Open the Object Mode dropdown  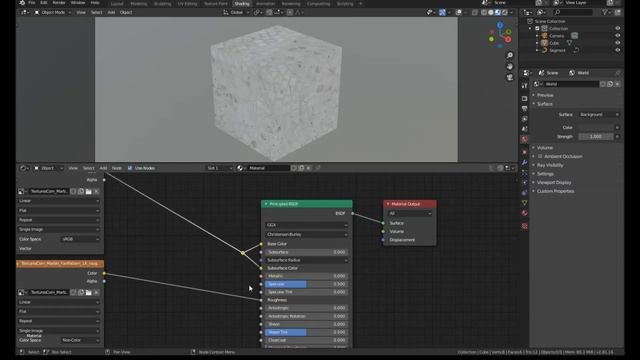(53, 12)
